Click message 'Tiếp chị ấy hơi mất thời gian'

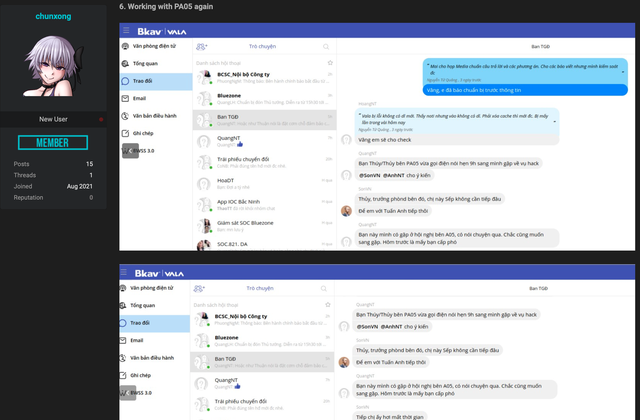390,416
